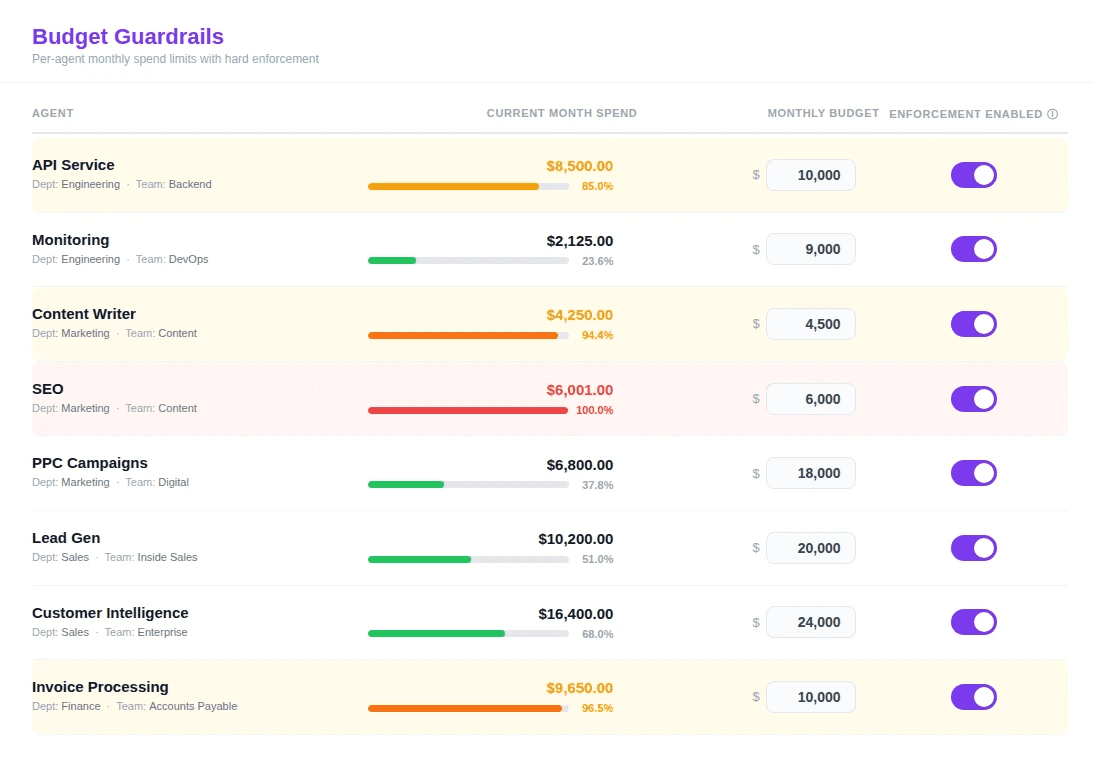The height and width of the screenshot is (777, 1093).
Task: Select the API Service agent name
Action: [73, 165]
